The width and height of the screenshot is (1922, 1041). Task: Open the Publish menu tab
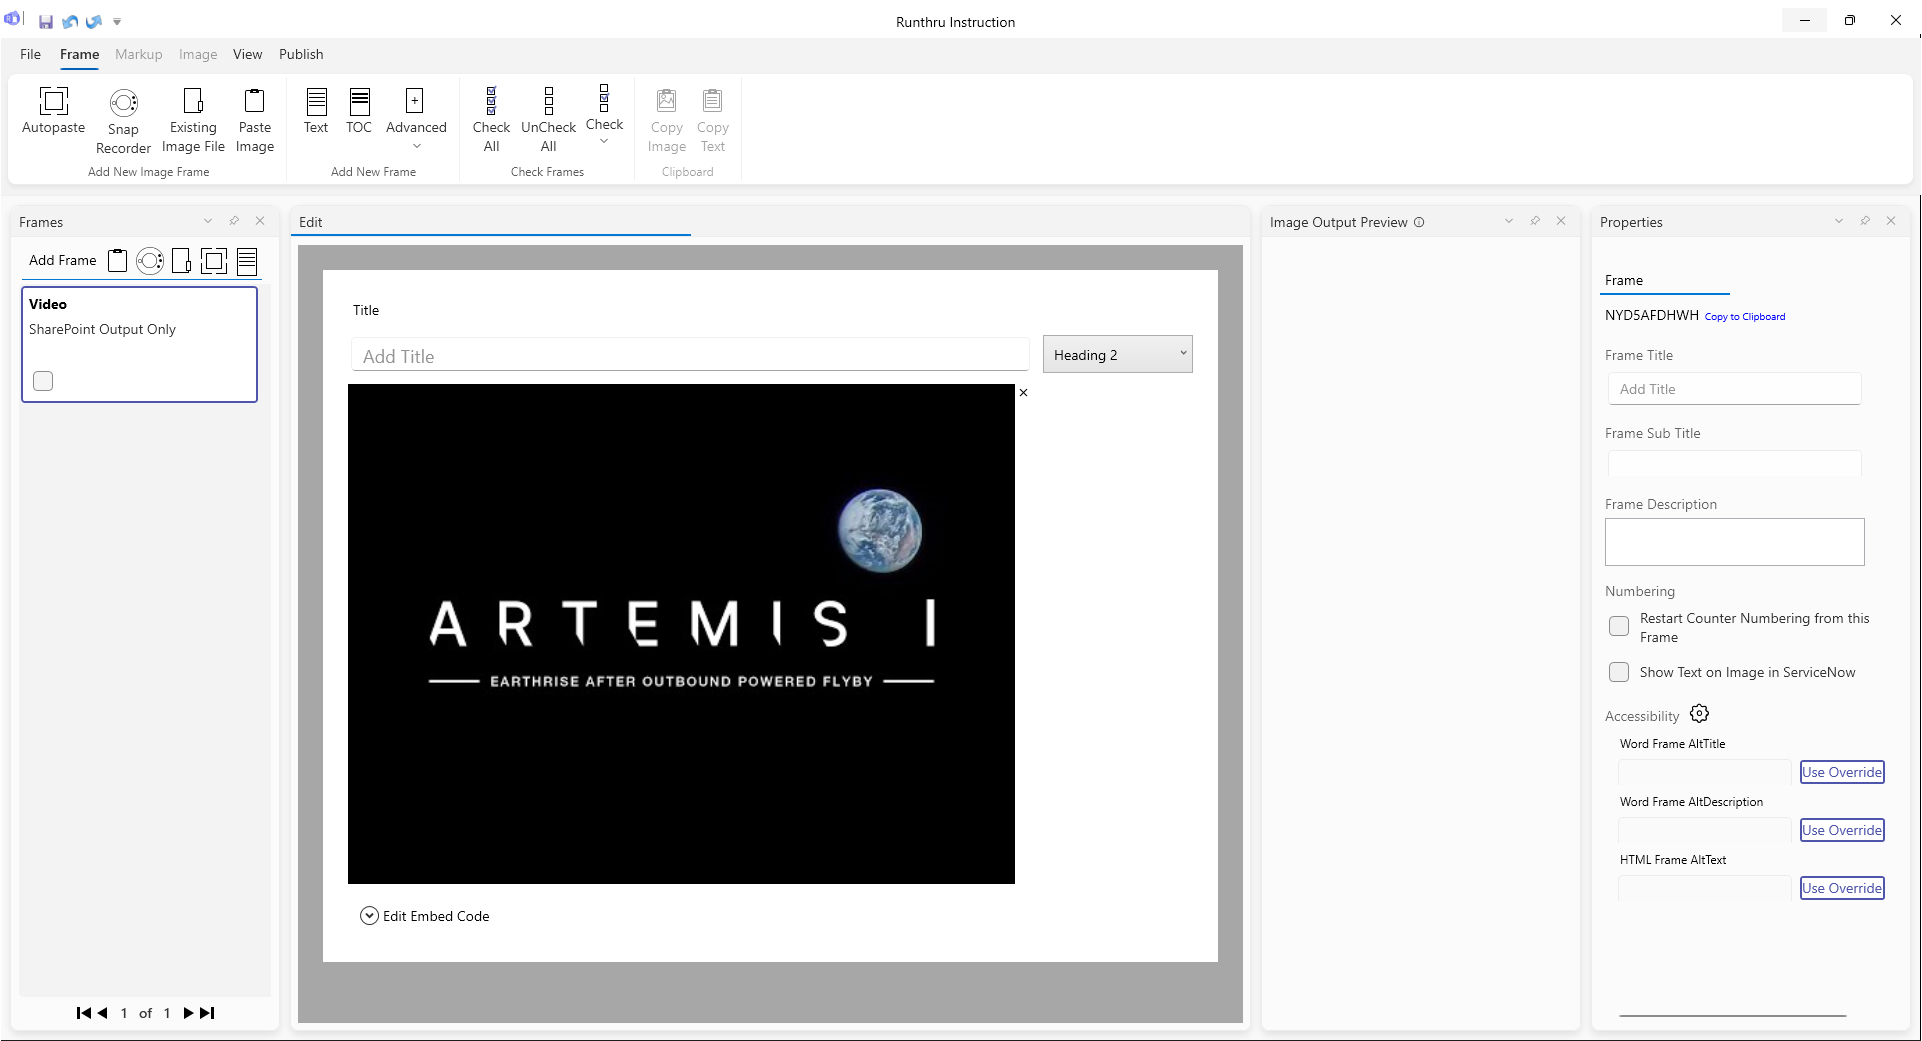[x=301, y=54]
